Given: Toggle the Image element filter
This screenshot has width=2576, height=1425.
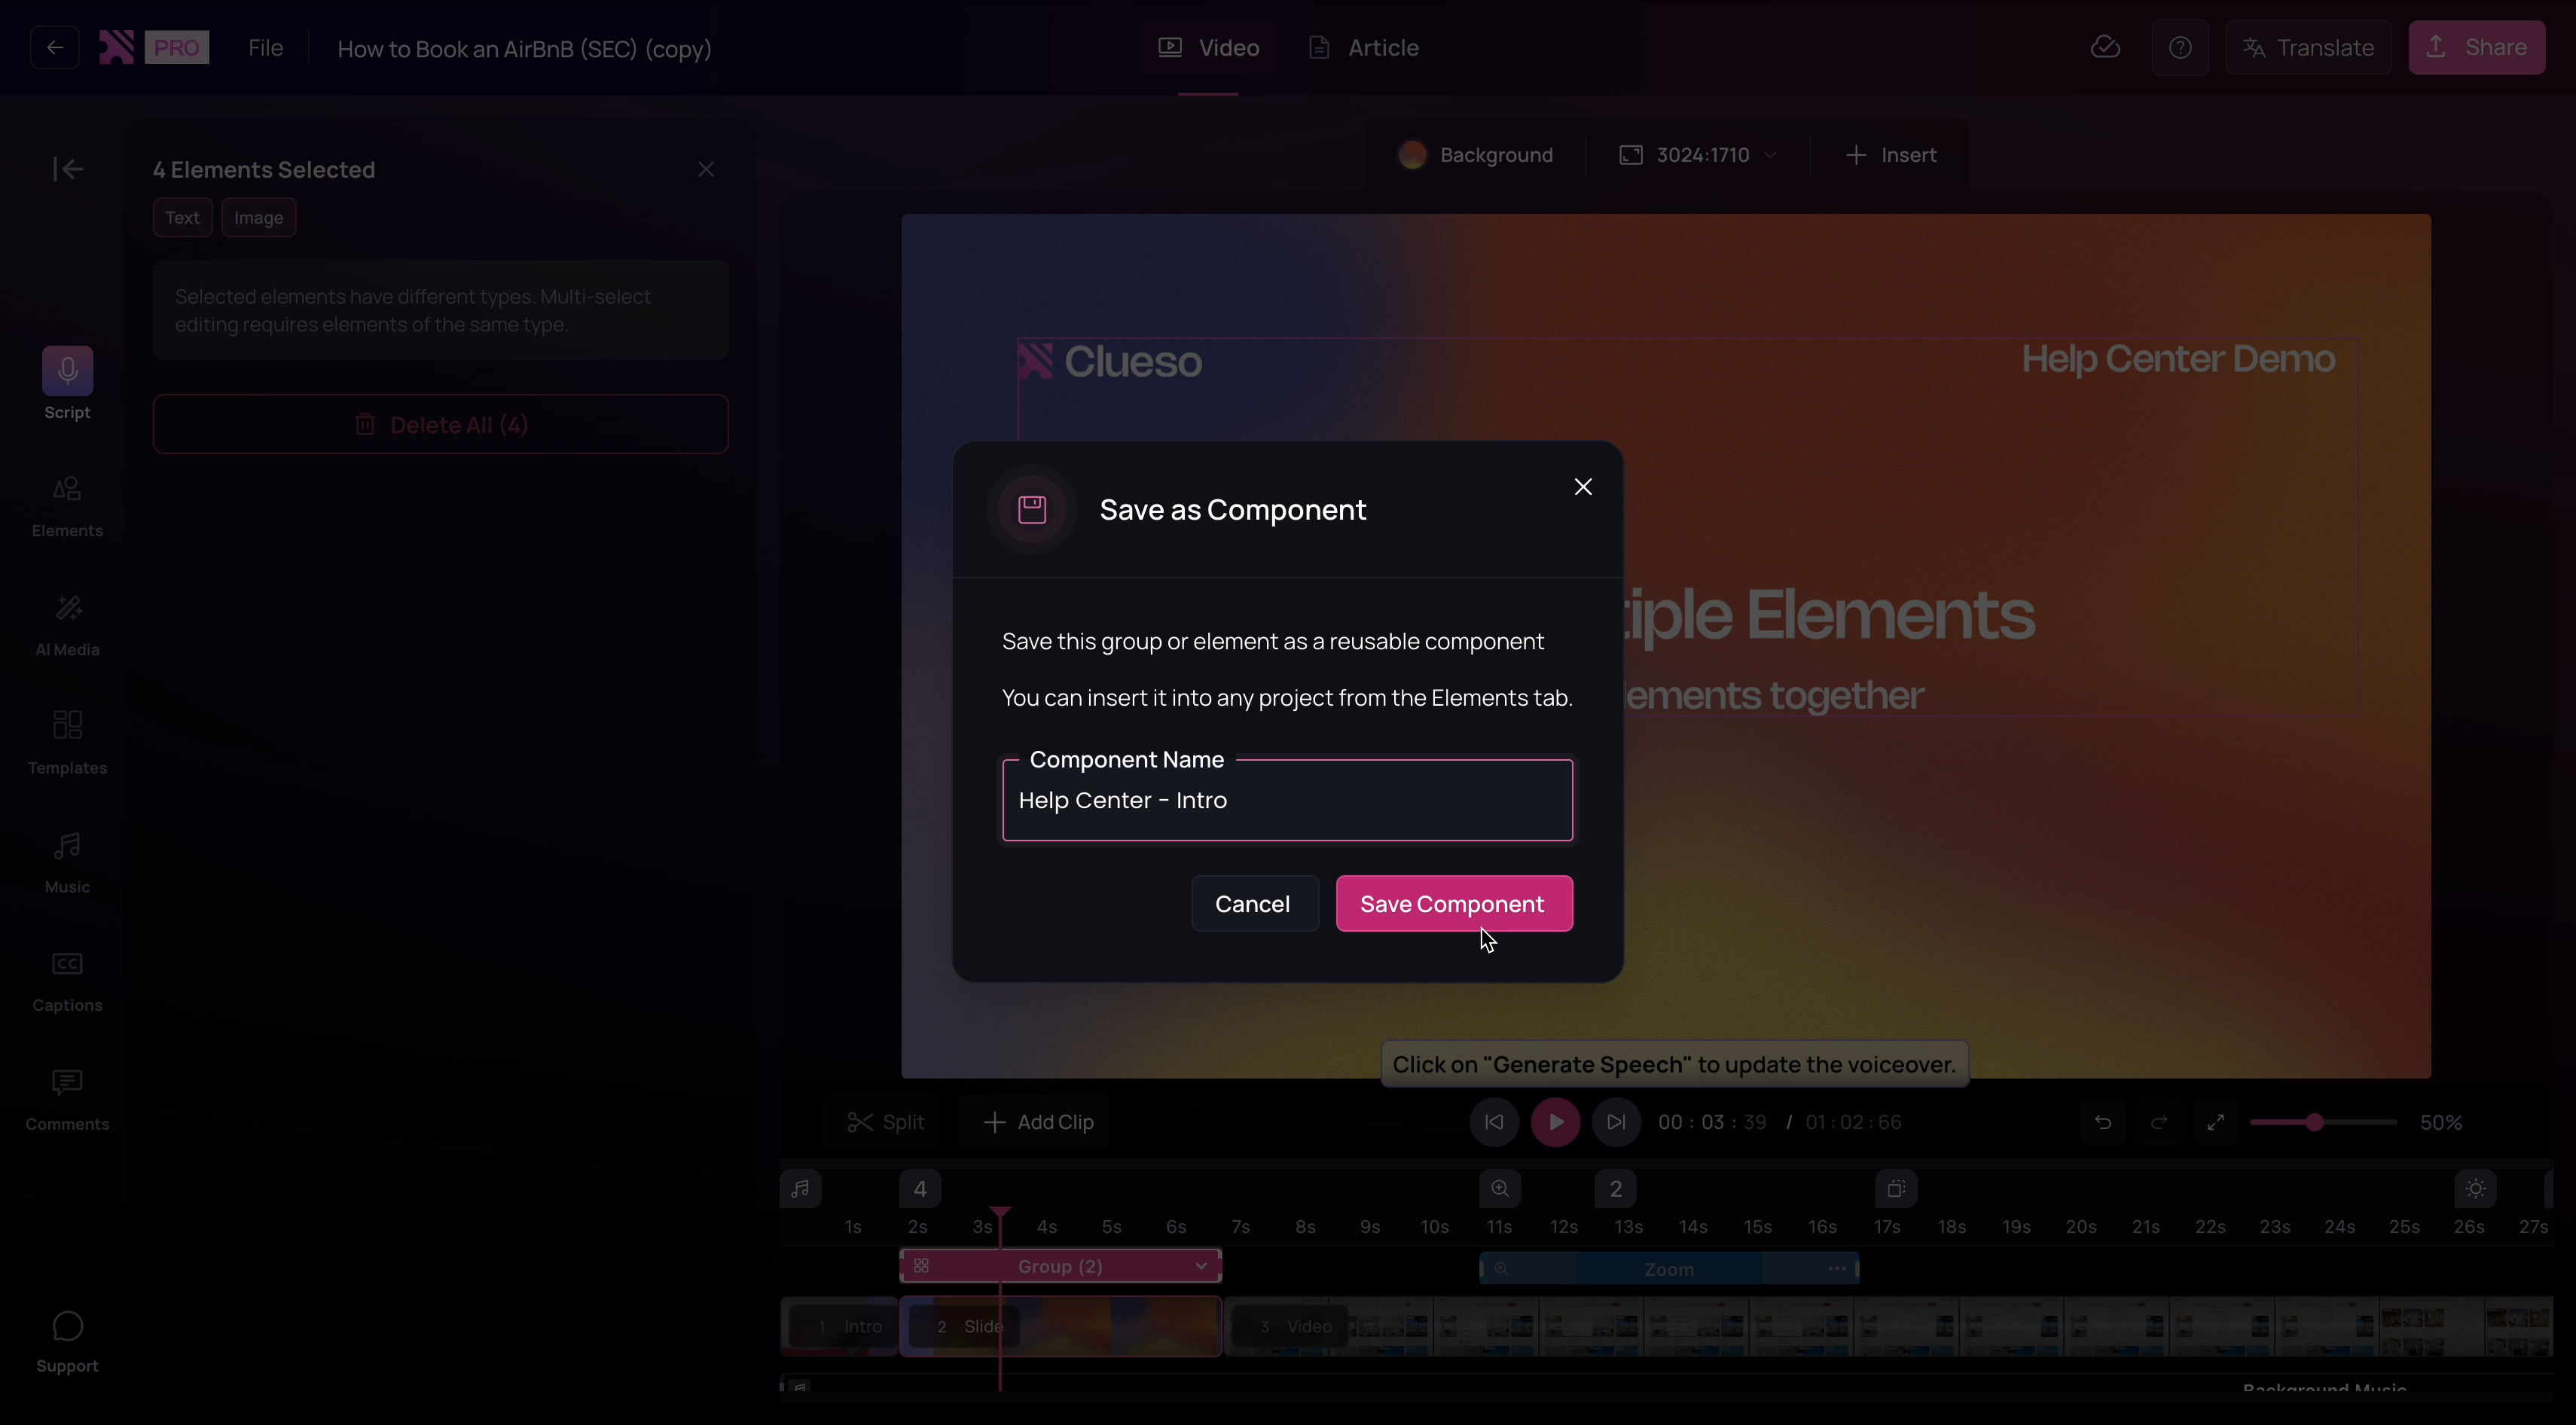Looking at the screenshot, I should point(258,217).
